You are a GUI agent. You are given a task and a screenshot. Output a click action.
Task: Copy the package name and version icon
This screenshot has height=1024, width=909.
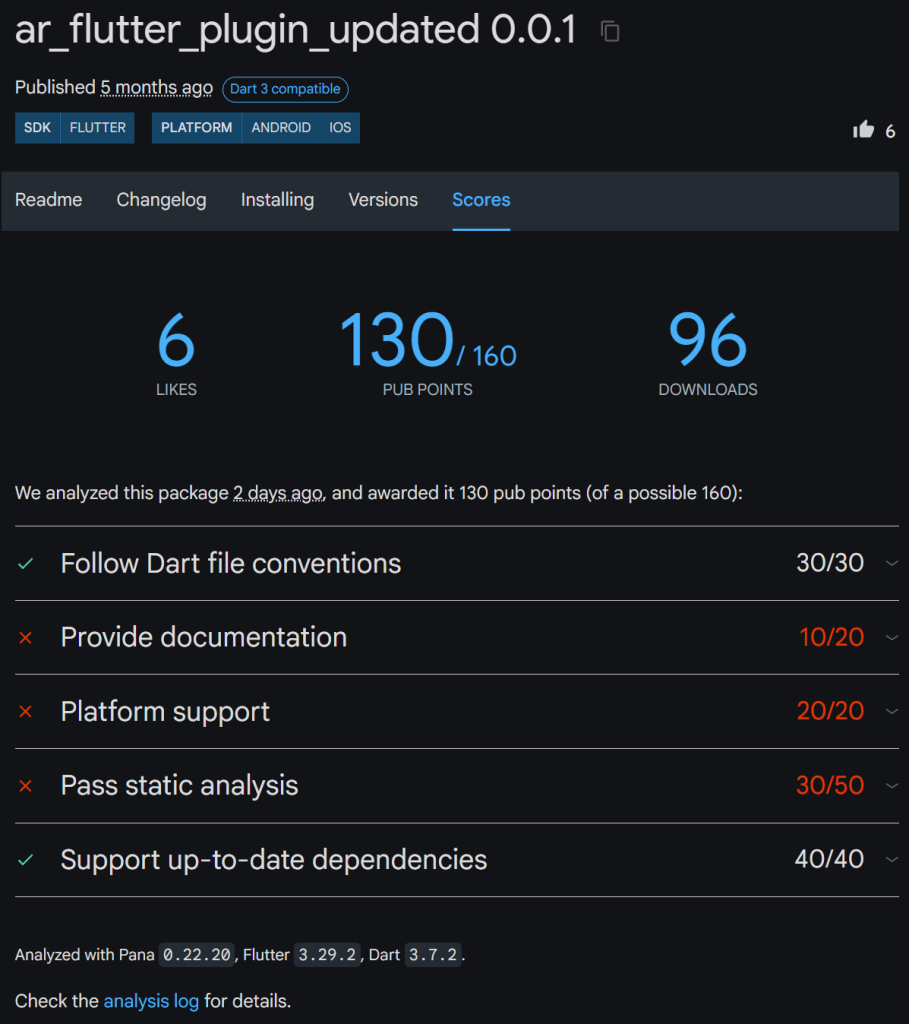tap(610, 31)
